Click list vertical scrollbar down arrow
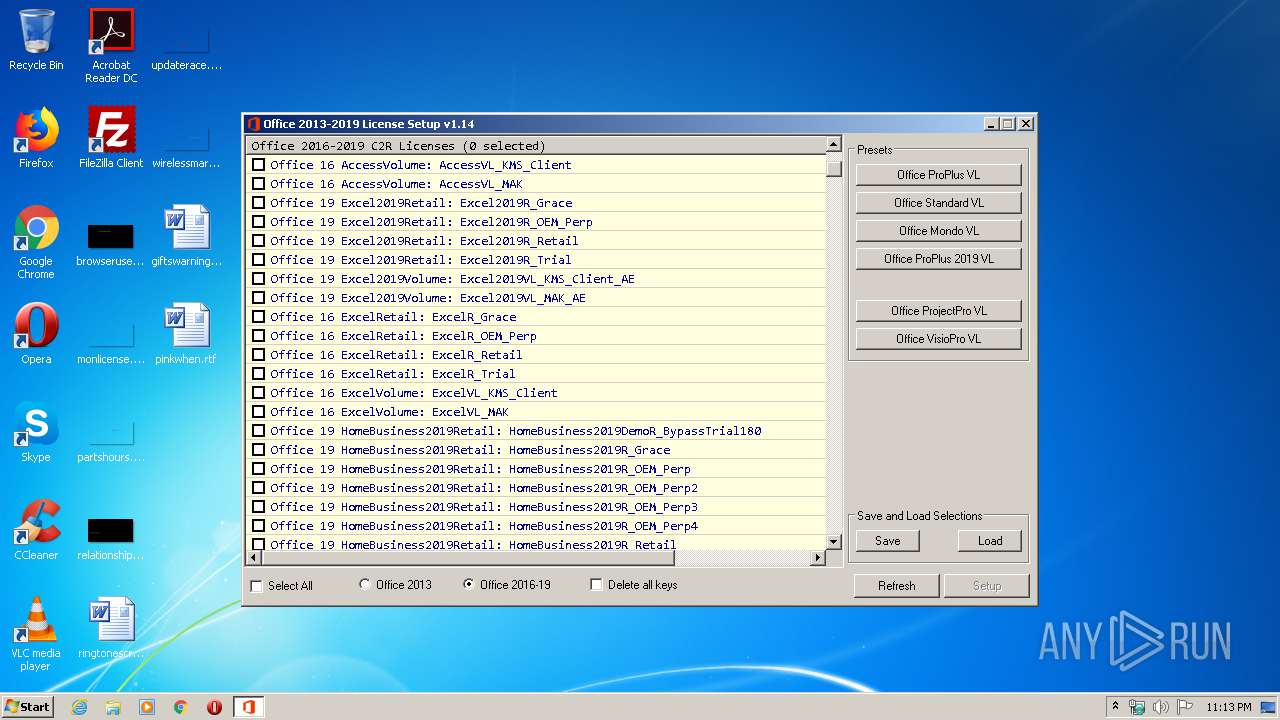Screen dimensions: 1280x720 pyautogui.click(x=834, y=542)
